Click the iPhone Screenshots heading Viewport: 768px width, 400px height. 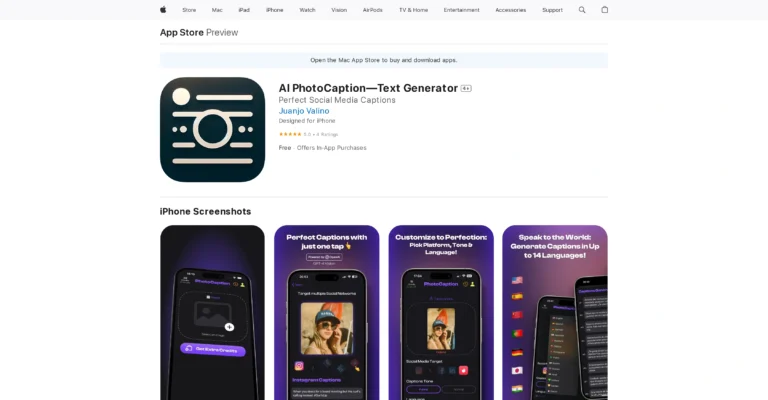[205, 212]
